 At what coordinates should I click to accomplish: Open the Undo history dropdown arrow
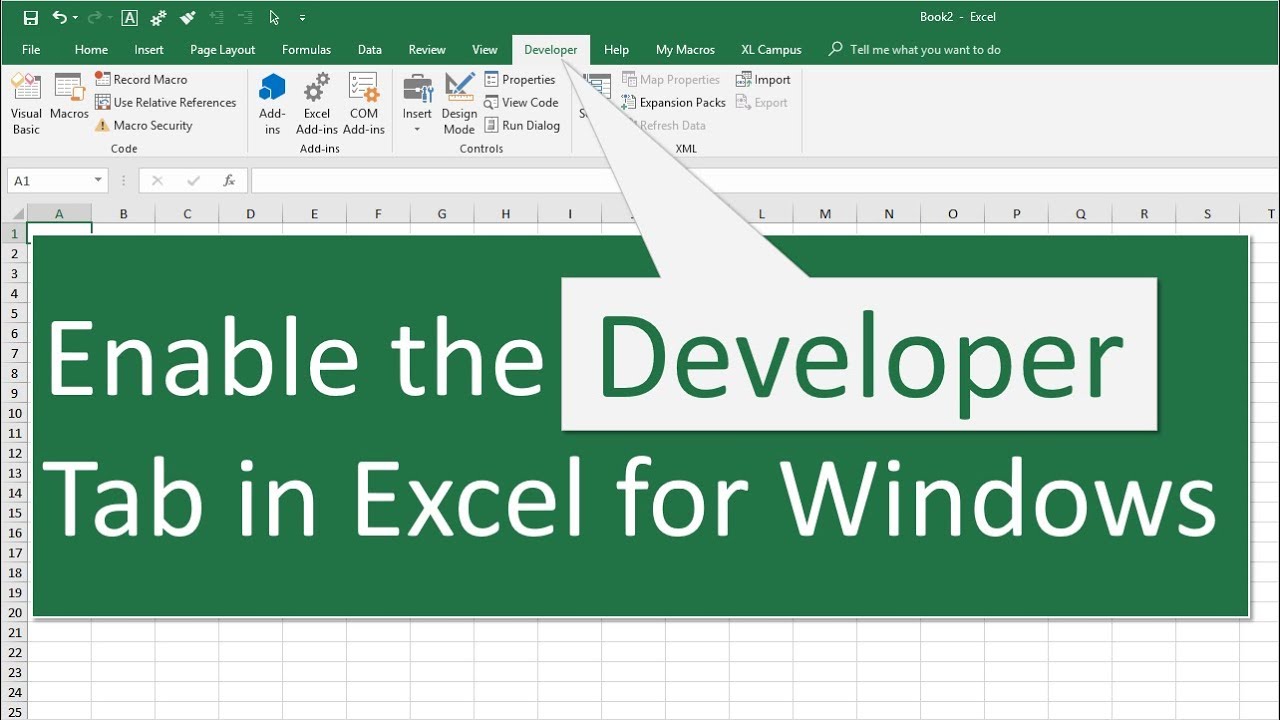coord(75,18)
